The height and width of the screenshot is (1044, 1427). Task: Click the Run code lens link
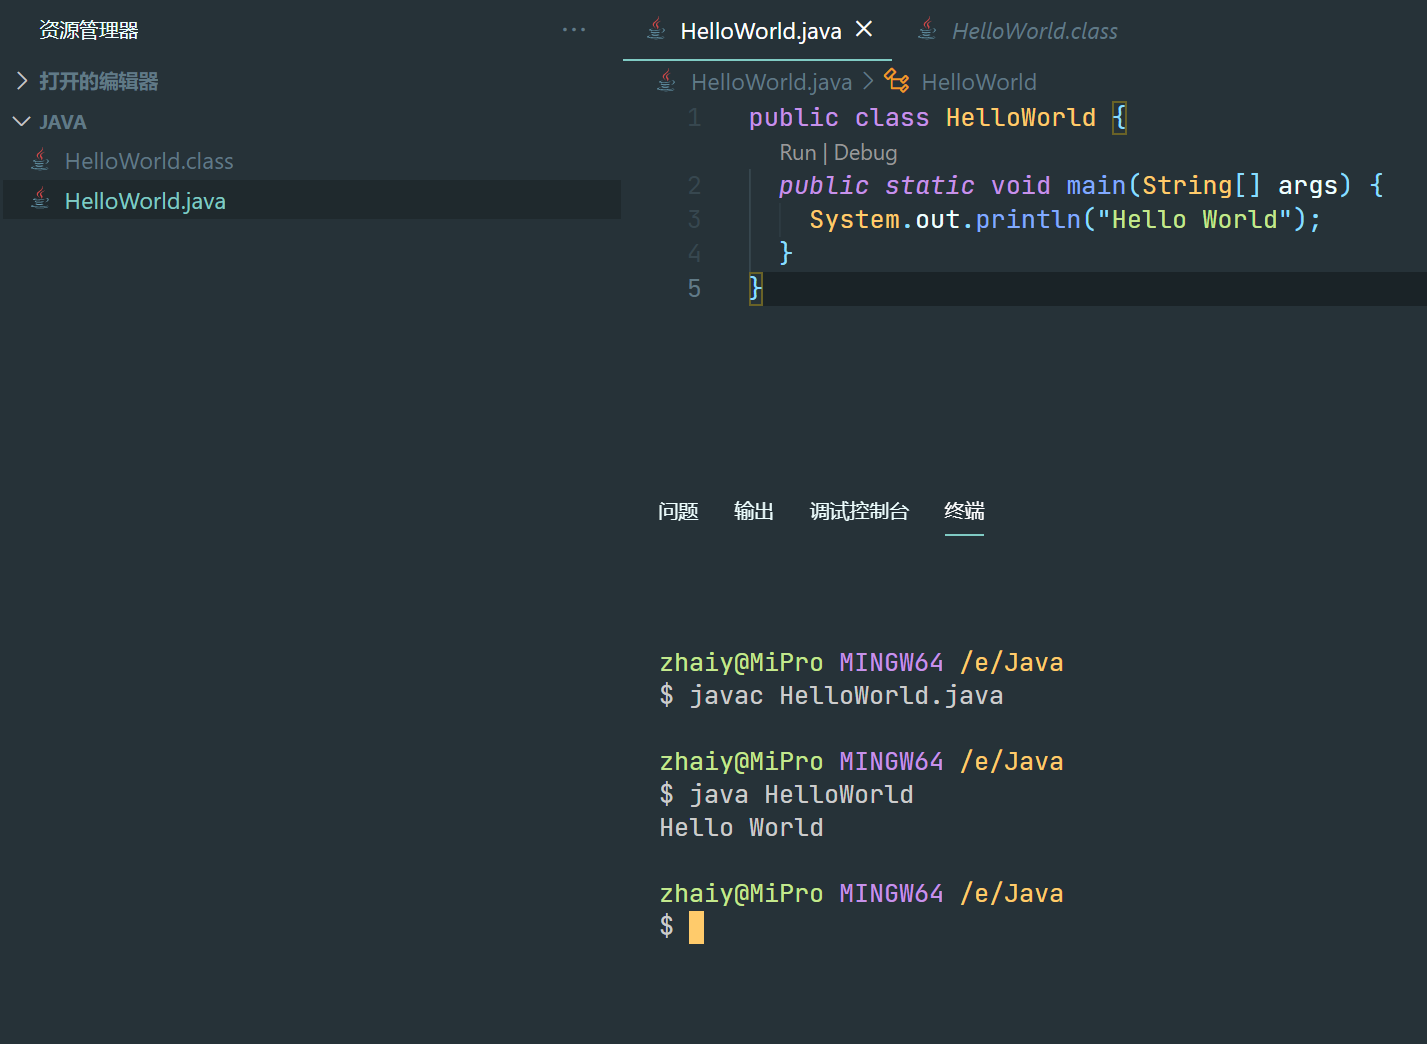798,152
